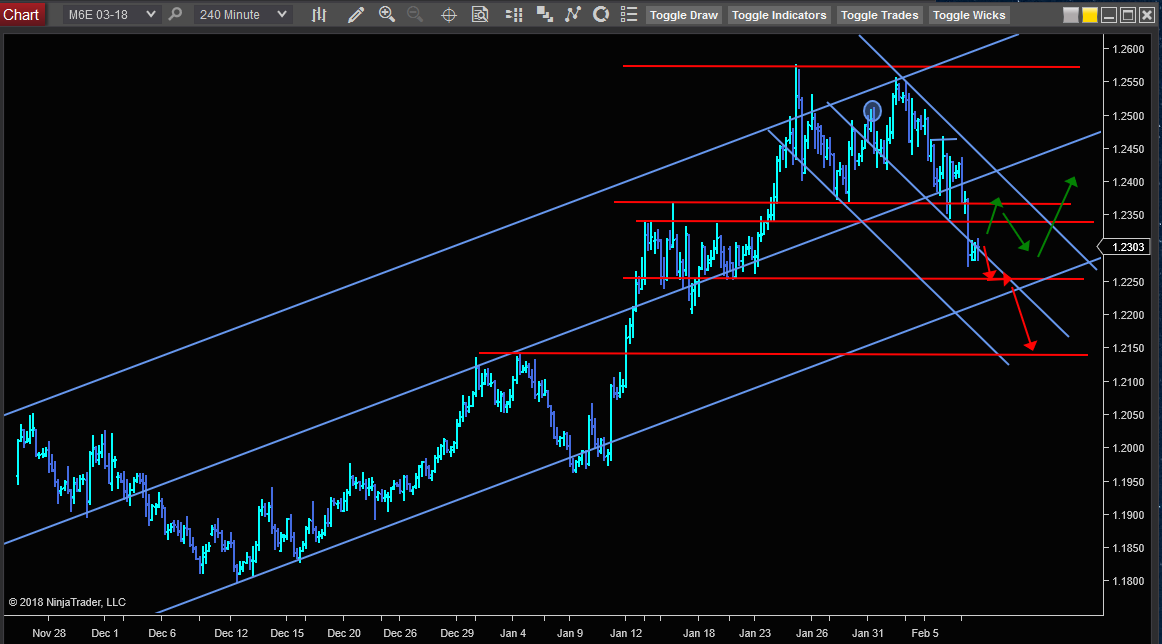
Task: Click the yellow link color swatch
Action: tap(1089, 15)
